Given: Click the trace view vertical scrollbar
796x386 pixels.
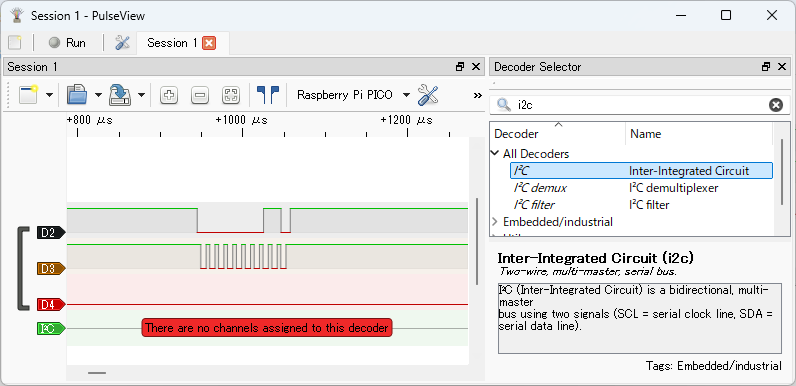Looking at the screenshot, I should pyautogui.click(x=477, y=241).
